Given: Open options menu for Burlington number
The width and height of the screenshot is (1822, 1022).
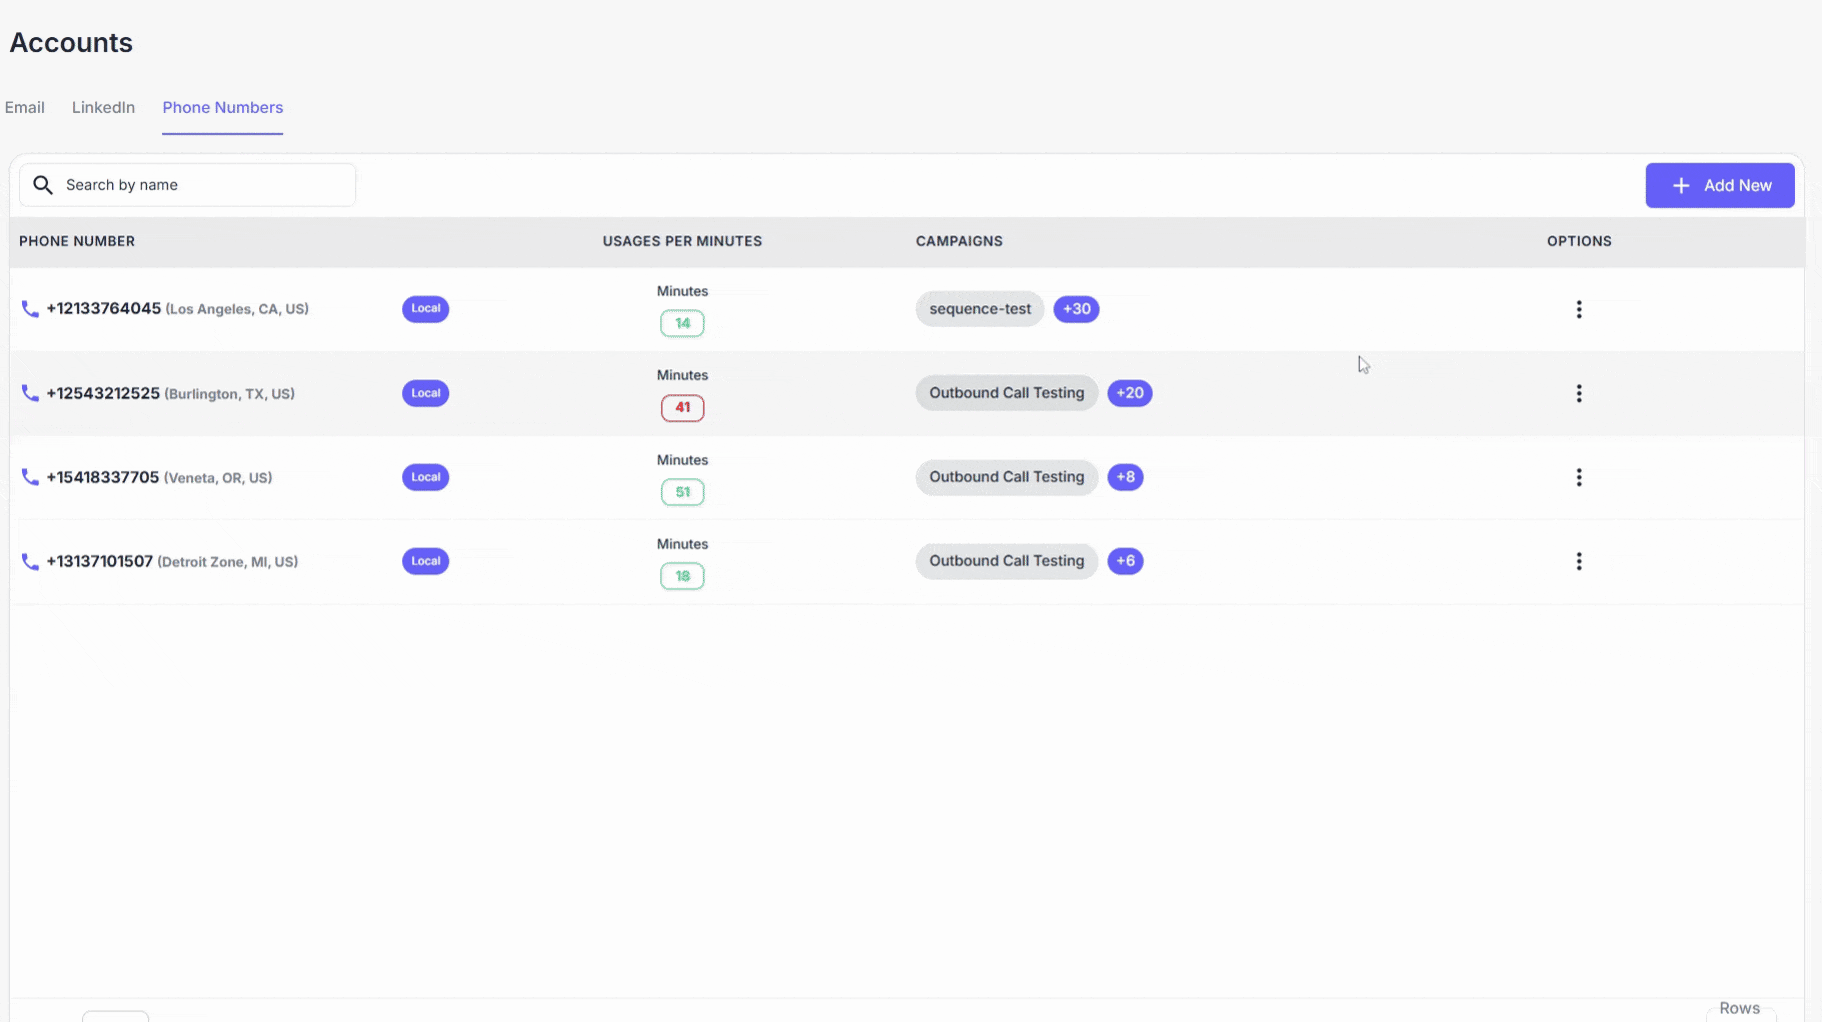Looking at the screenshot, I should [x=1579, y=393].
